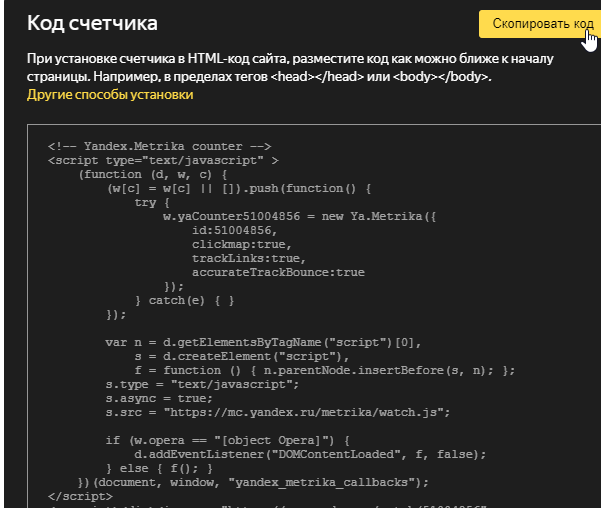
Task: Click the s.src watch.js URL line
Action: (278, 413)
